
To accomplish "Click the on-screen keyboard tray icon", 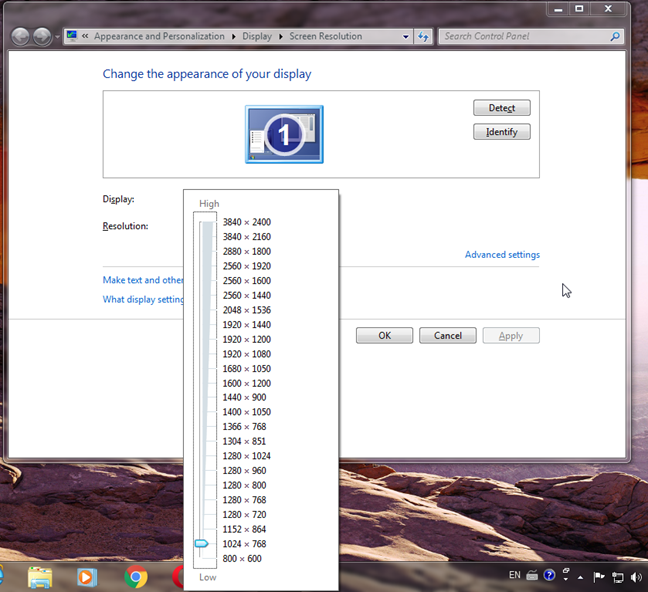I will (532, 575).
